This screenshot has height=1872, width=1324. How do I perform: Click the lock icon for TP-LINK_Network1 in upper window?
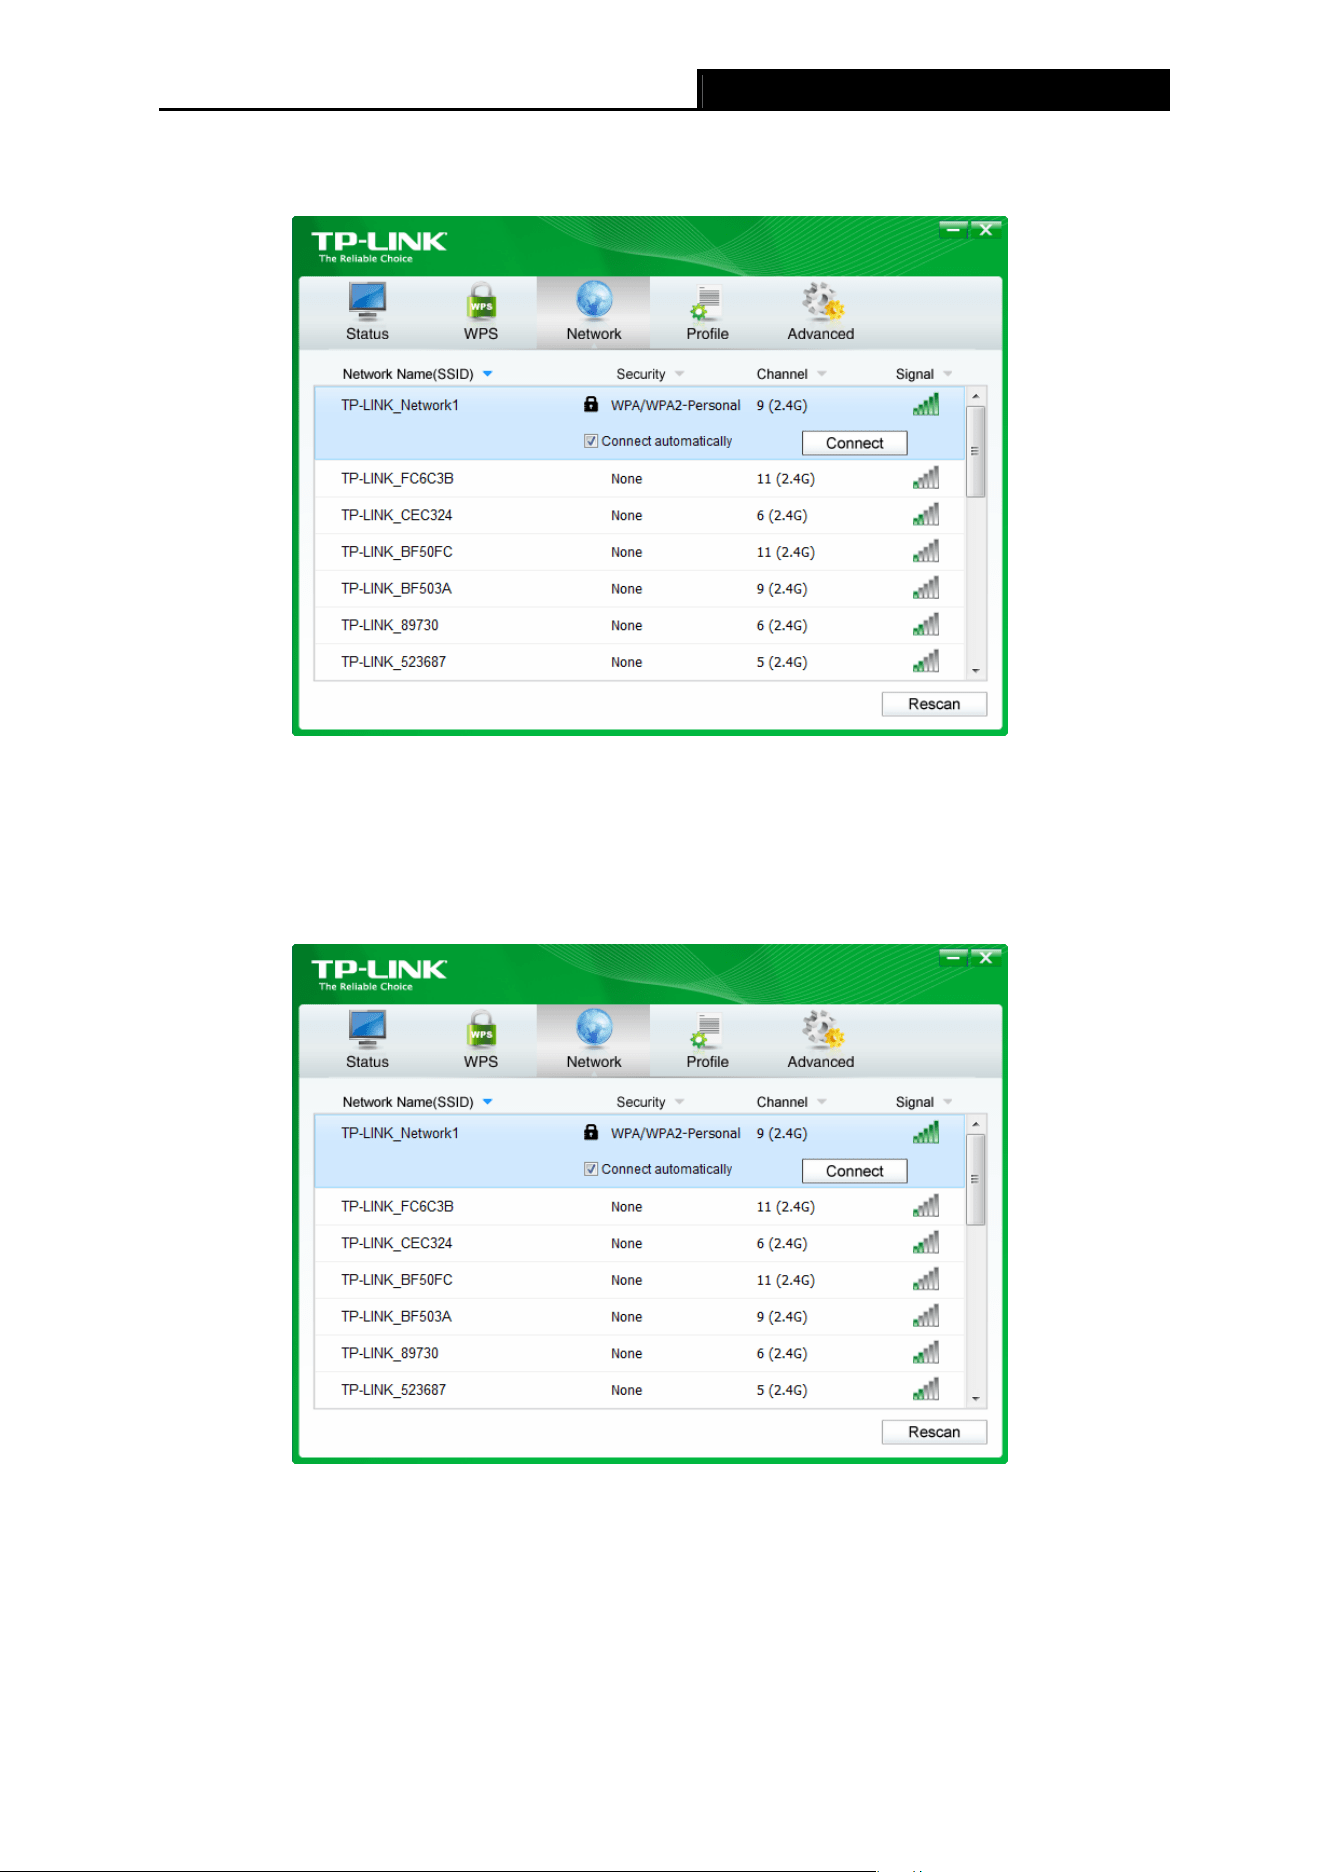[x=591, y=404]
